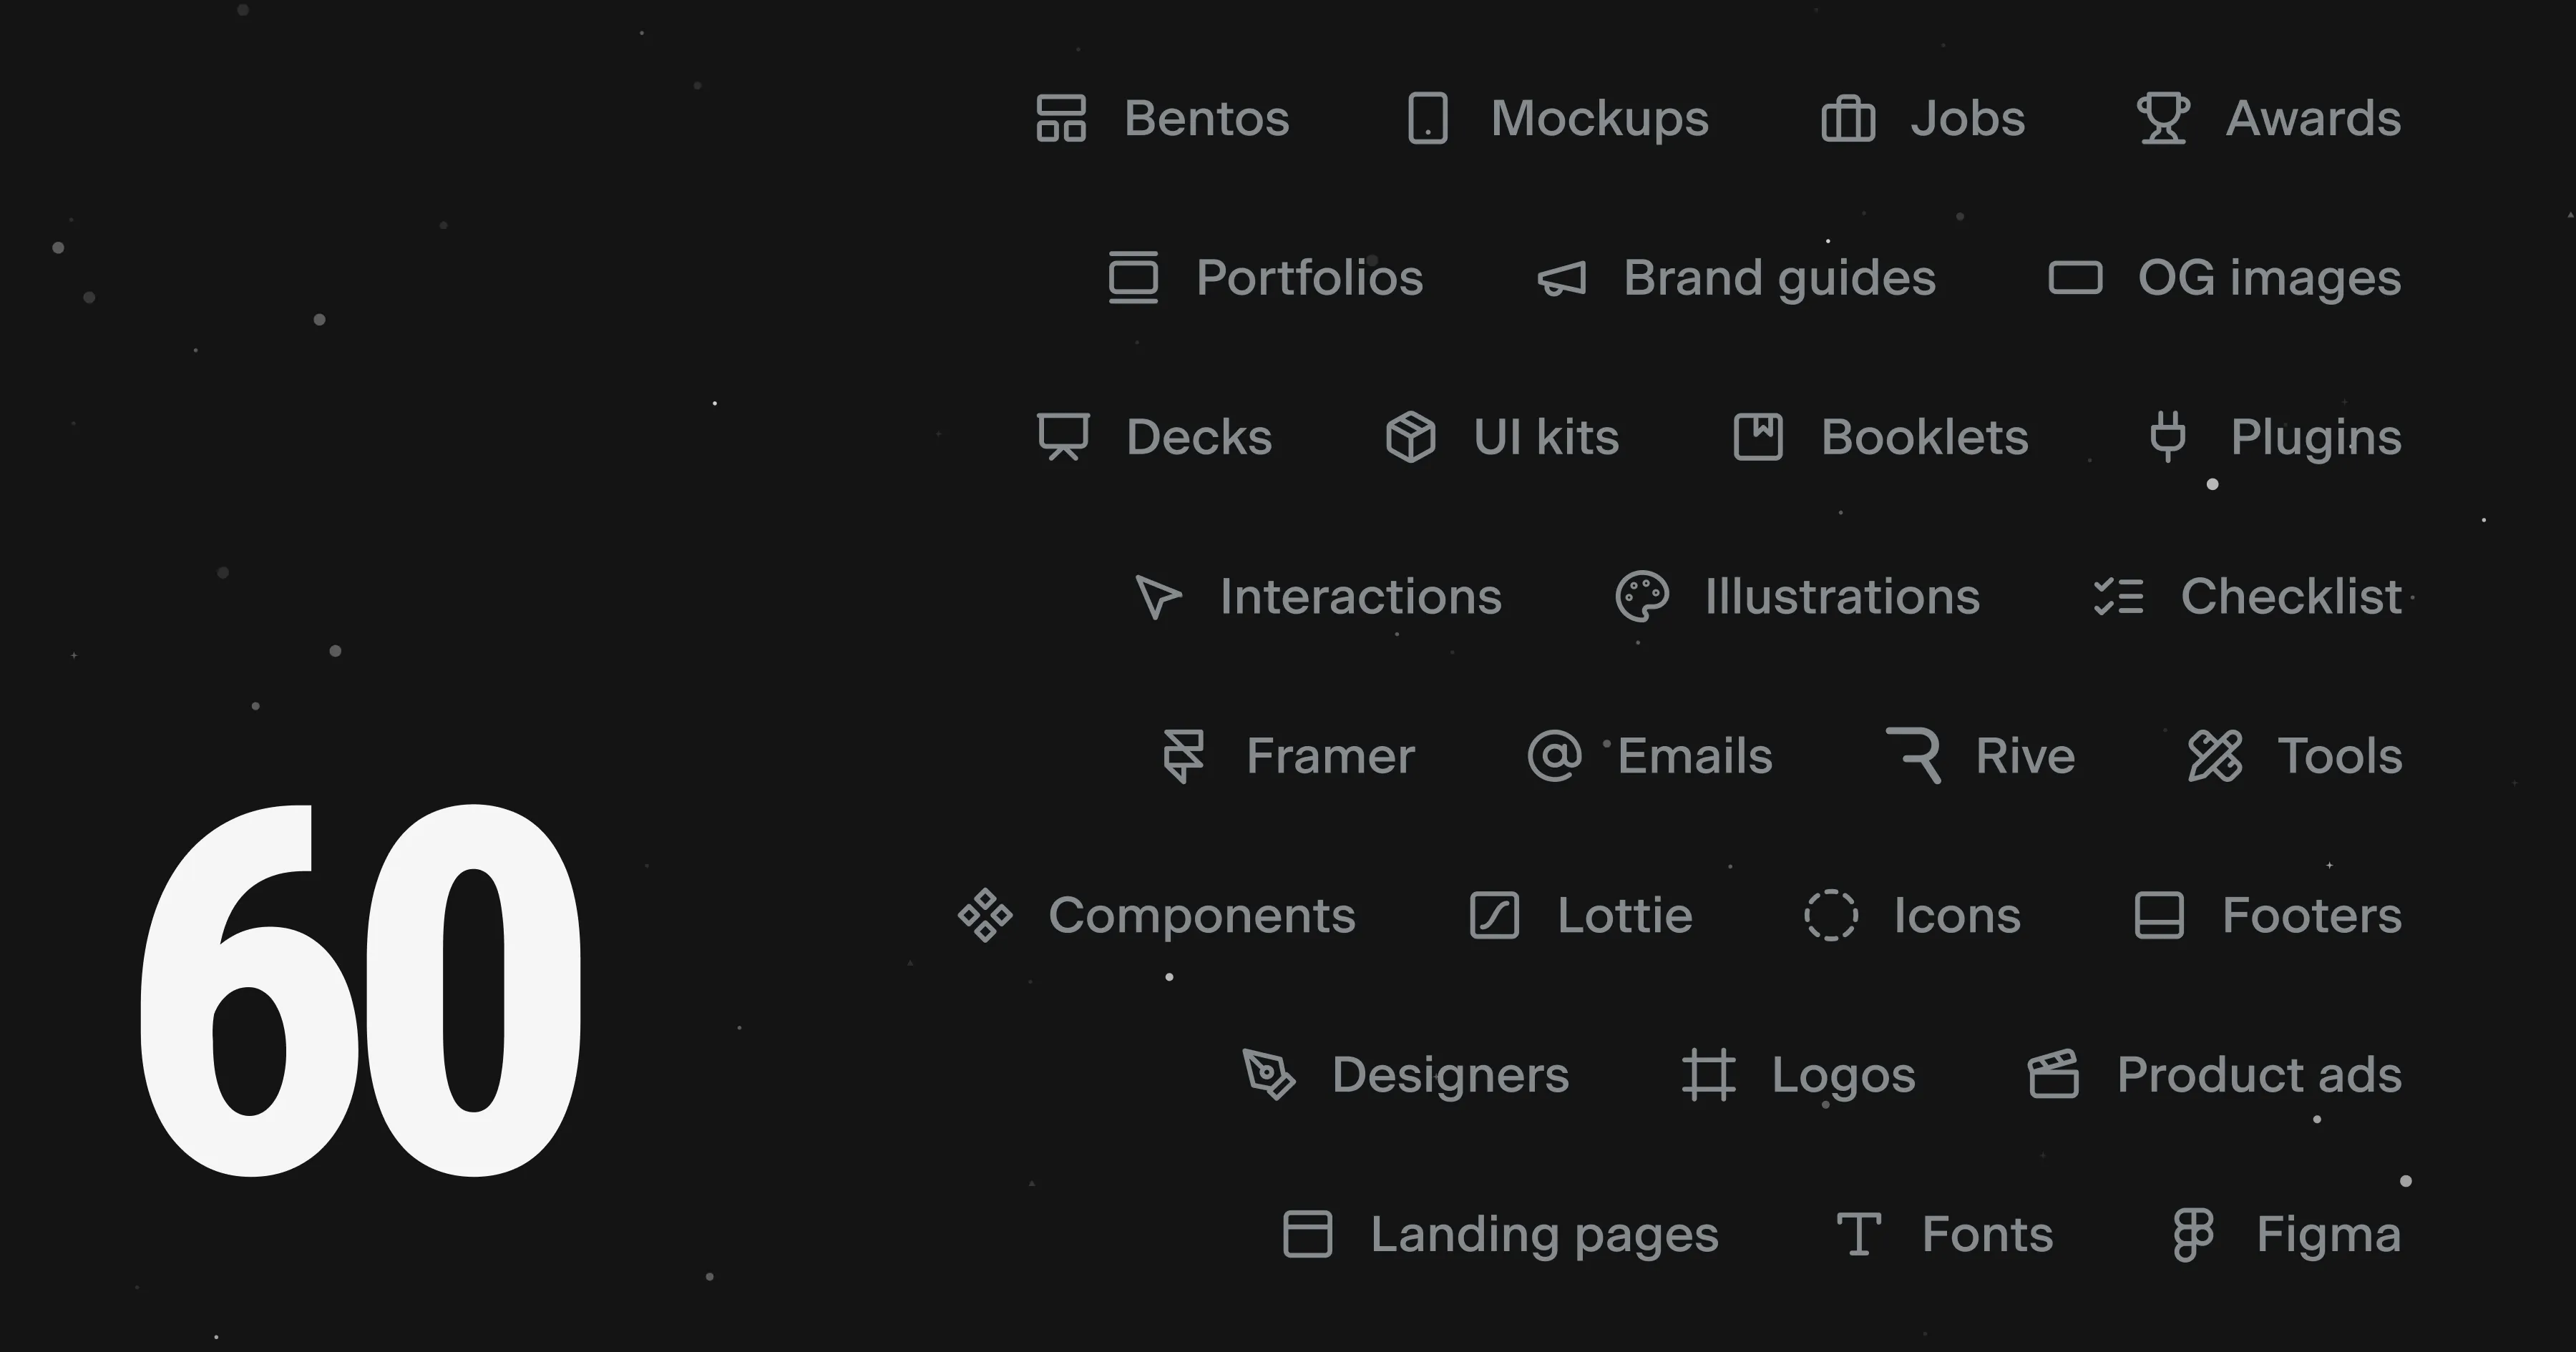Click the Framer logo icon
The width and height of the screenshot is (2576, 1352).
click(x=1184, y=756)
